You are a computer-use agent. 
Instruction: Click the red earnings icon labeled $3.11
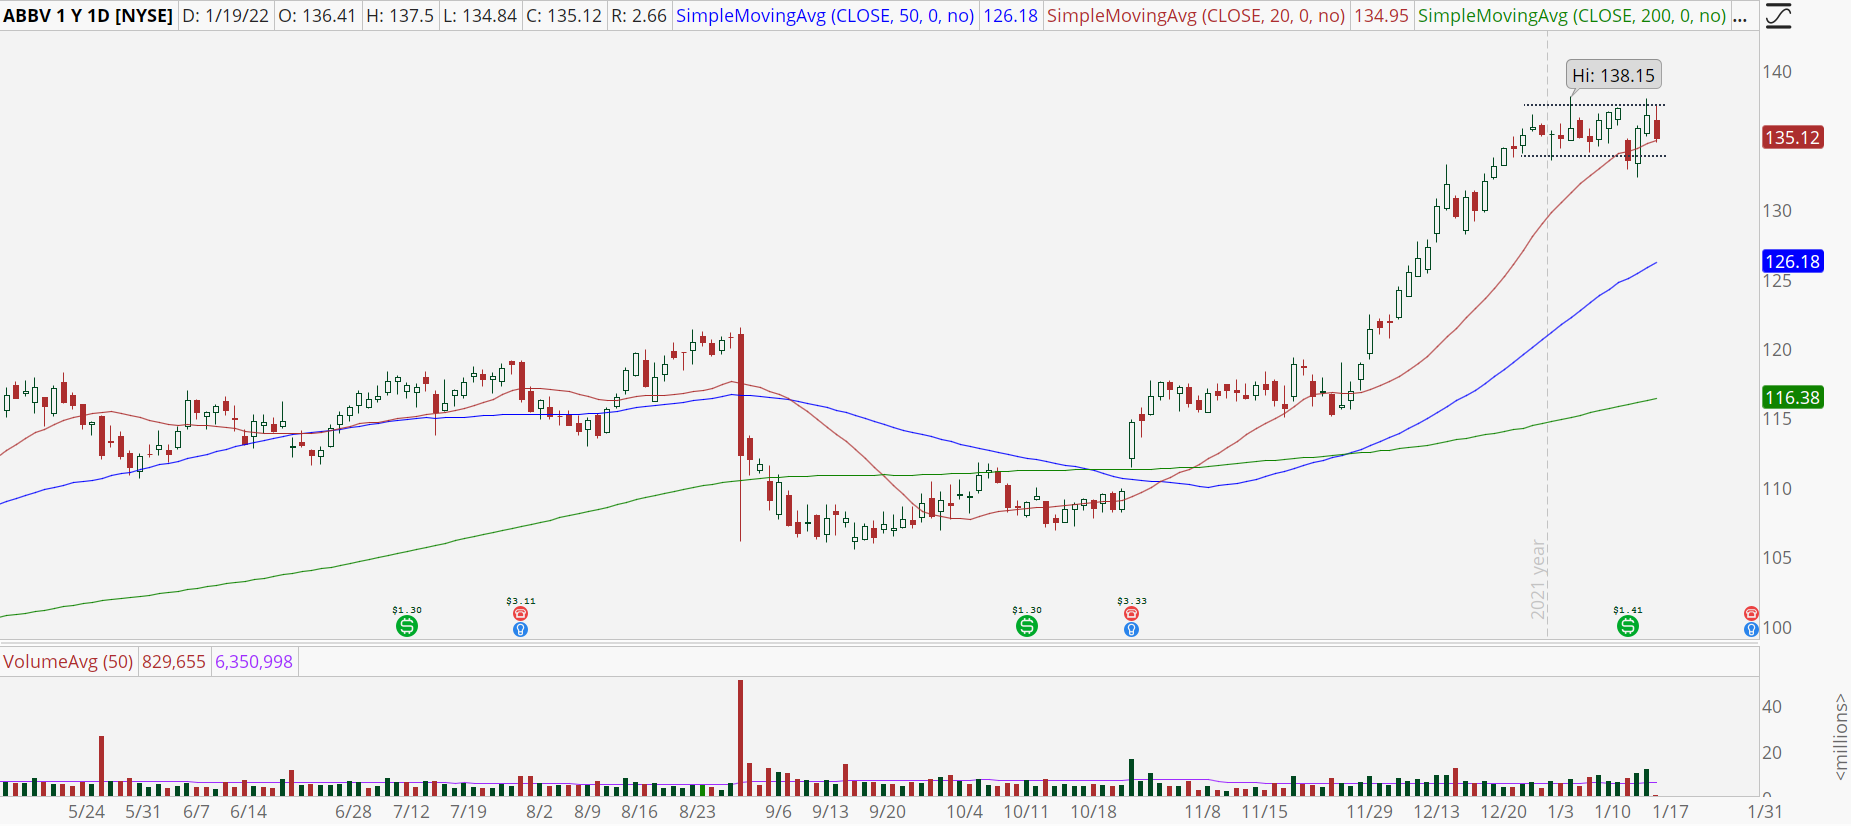coord(520,613)
